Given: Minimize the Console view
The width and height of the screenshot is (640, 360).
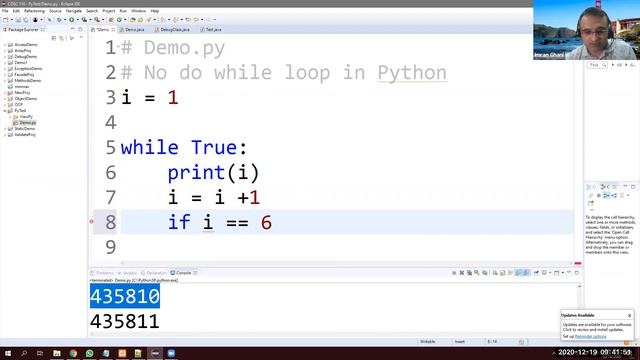Looking at the screenshot, I should click(569, 273).
